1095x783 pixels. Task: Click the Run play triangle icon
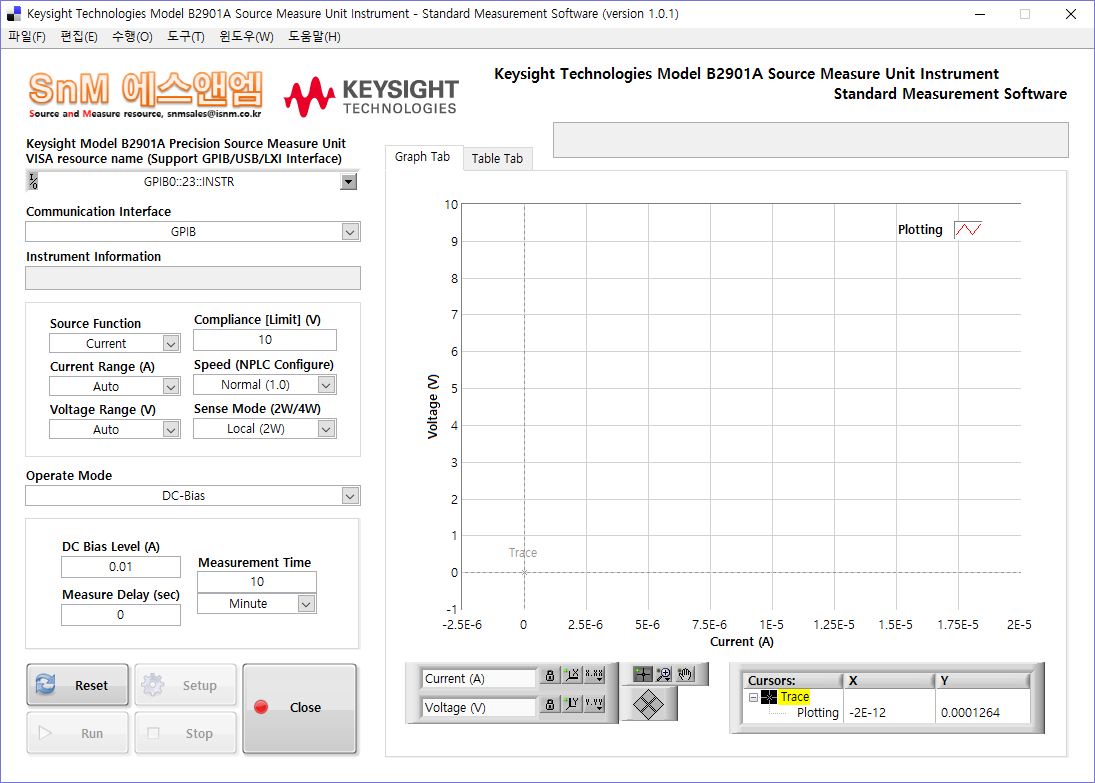click(45, 733)
